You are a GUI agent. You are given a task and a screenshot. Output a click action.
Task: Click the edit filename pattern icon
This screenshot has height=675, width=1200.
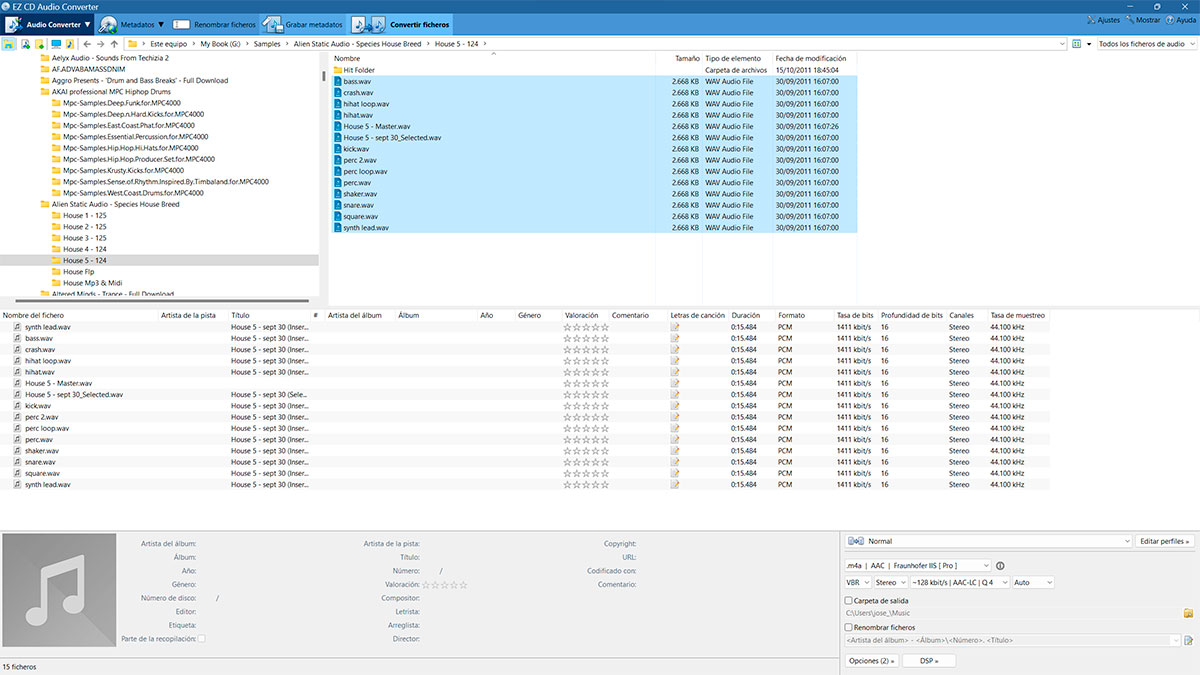pos(1189,640)
